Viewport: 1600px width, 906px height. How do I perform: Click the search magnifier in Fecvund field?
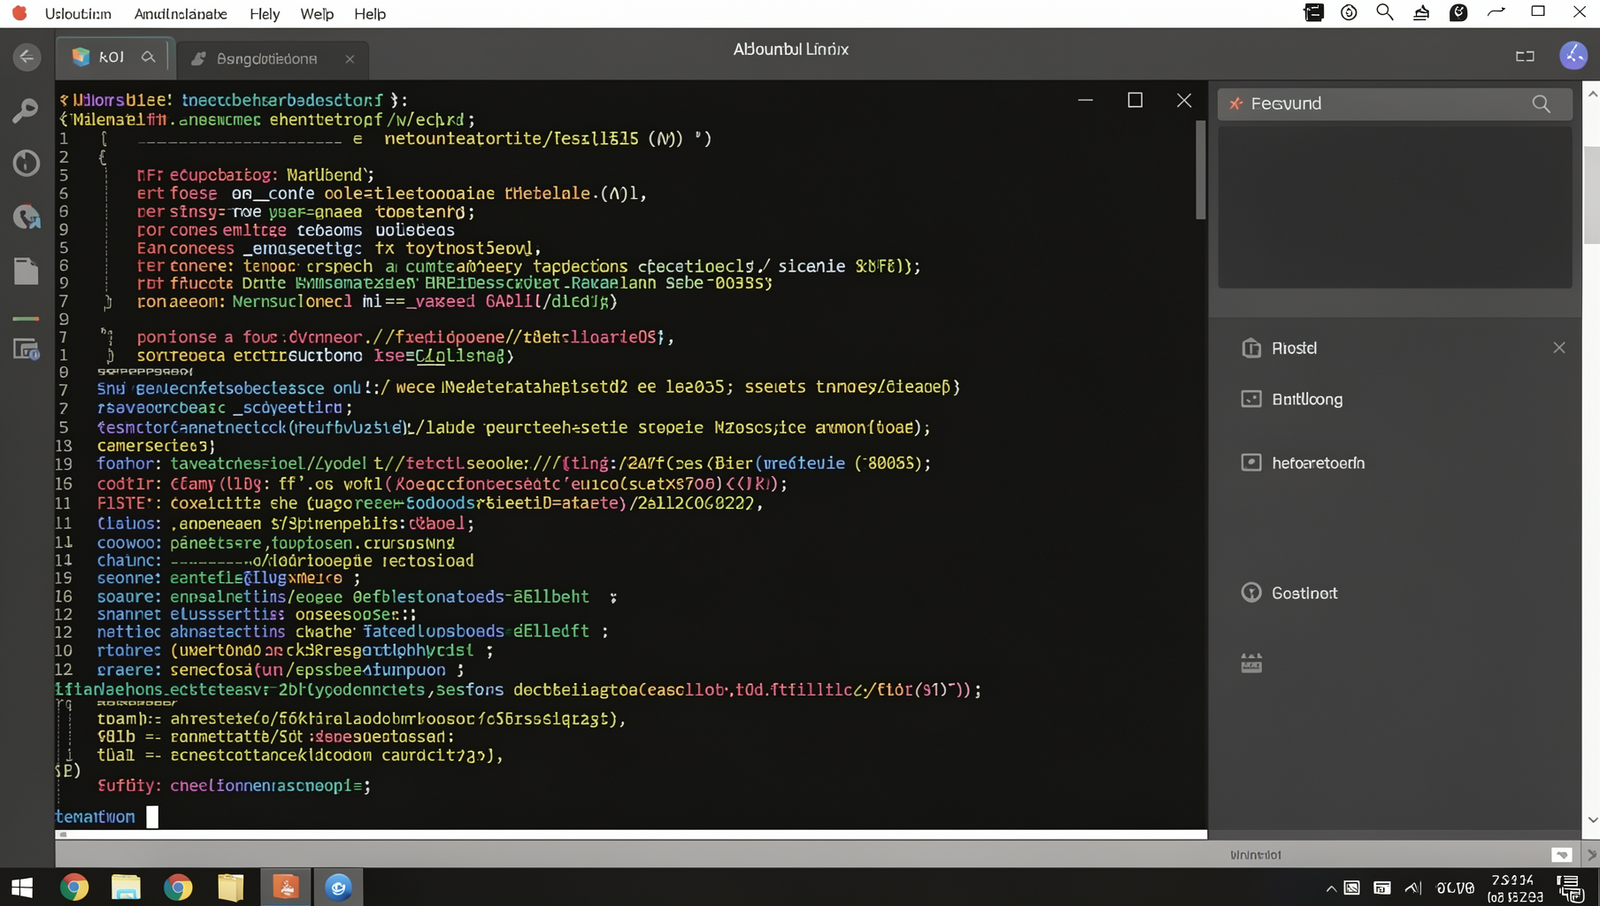click(1541, 104)
